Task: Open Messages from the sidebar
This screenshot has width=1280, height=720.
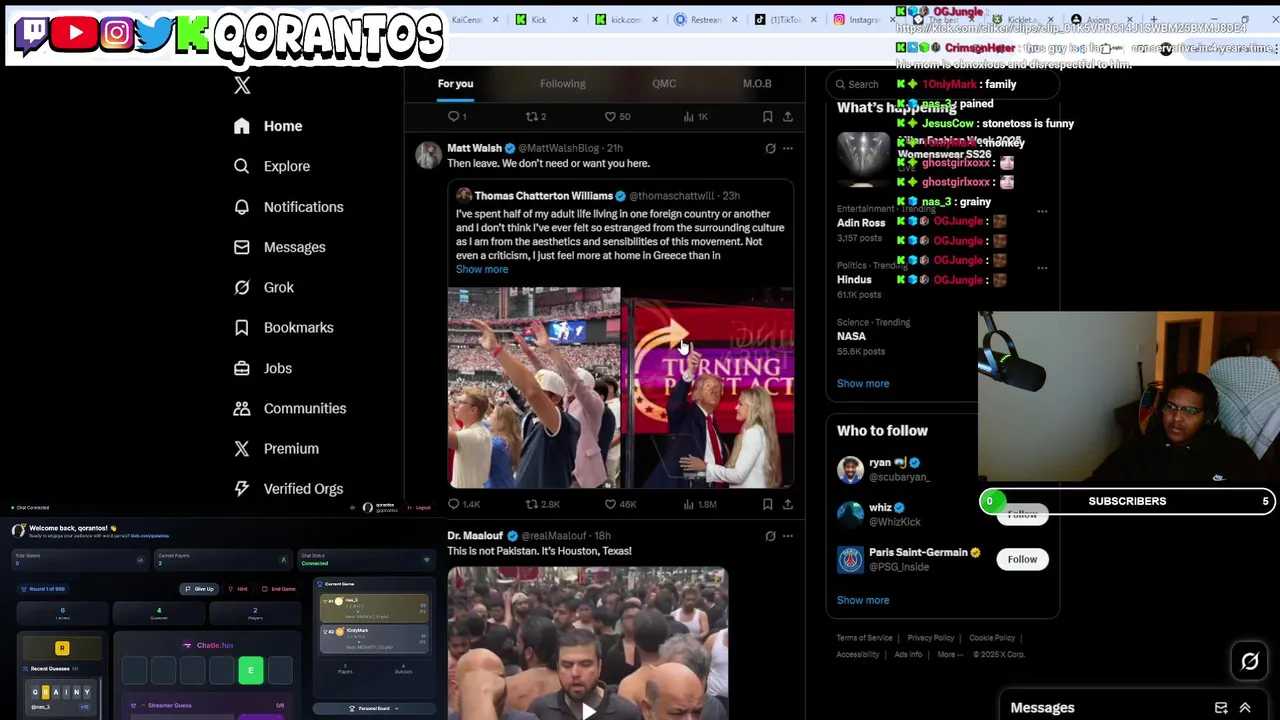Action: click(x=279, y=247)
